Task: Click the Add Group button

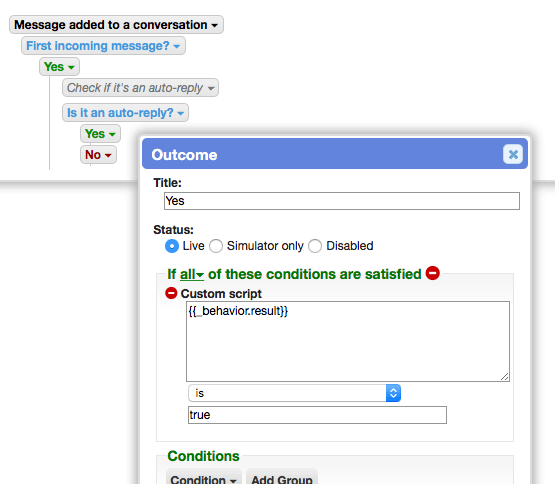Action: click(x=282, y=477)
